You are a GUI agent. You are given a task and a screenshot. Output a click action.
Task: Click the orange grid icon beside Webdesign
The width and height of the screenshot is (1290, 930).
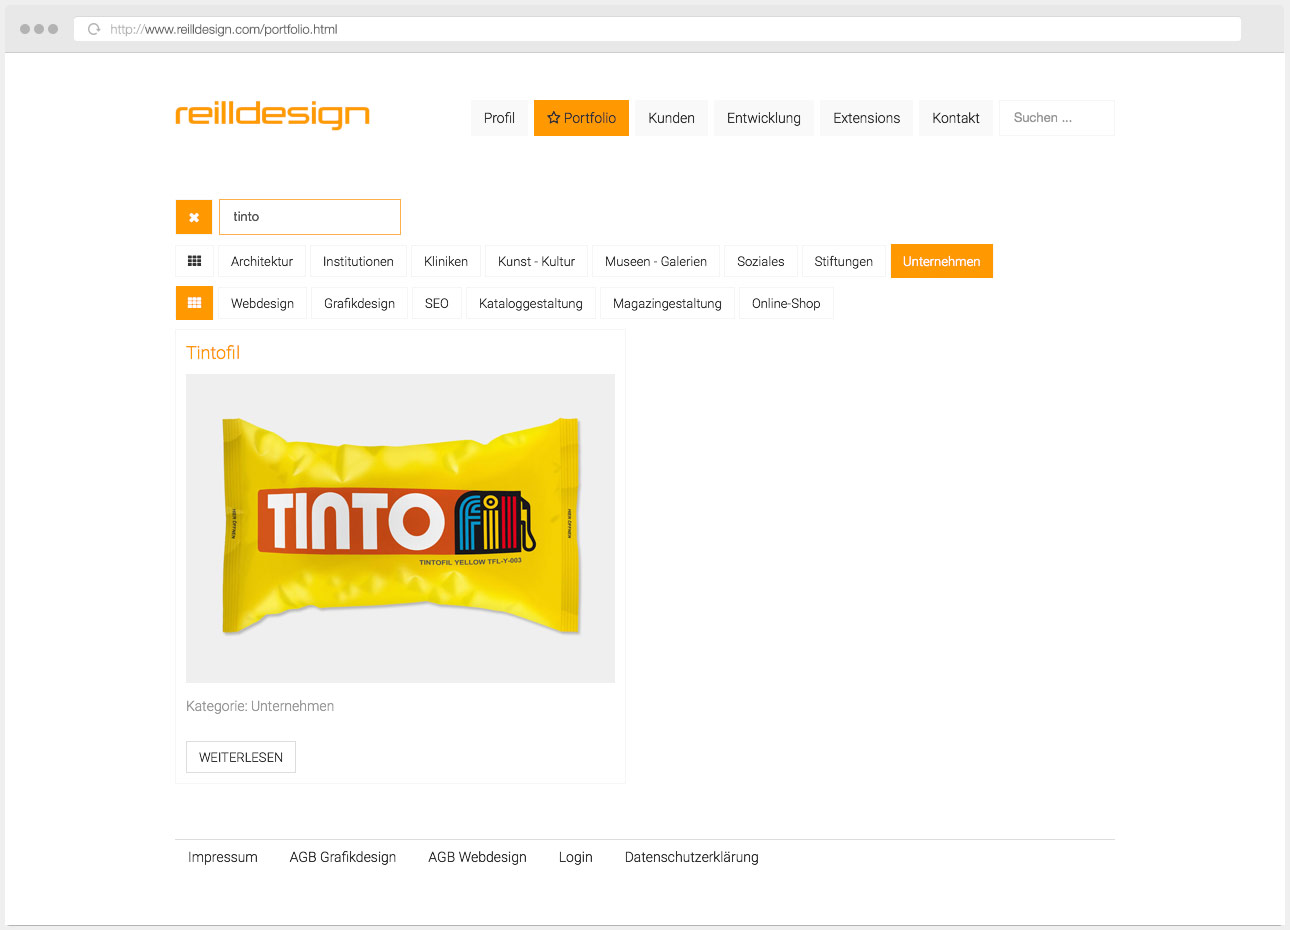tap(194, 303)
